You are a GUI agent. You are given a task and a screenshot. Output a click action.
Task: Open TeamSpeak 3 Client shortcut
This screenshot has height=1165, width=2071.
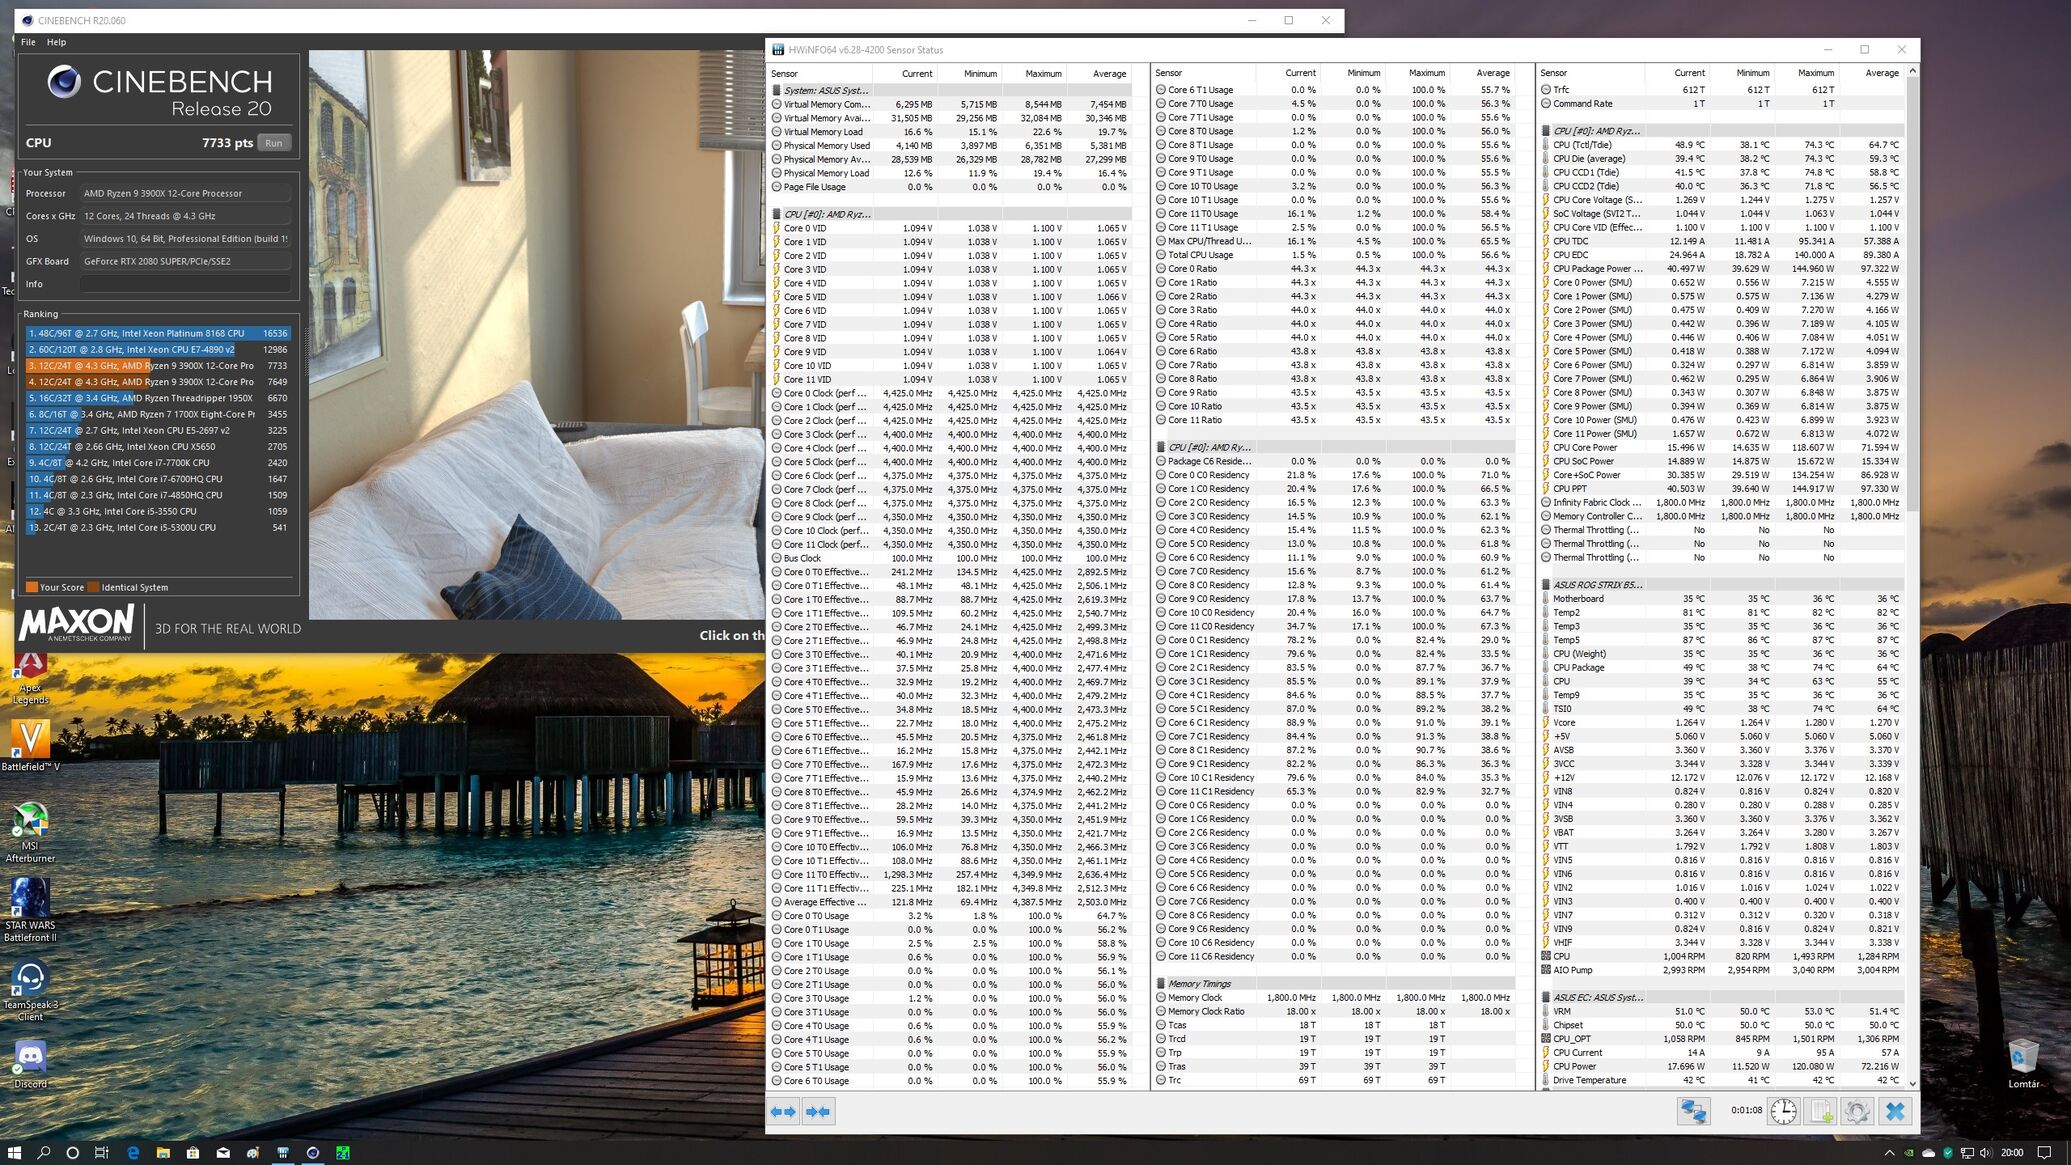(x=30, y=990)
